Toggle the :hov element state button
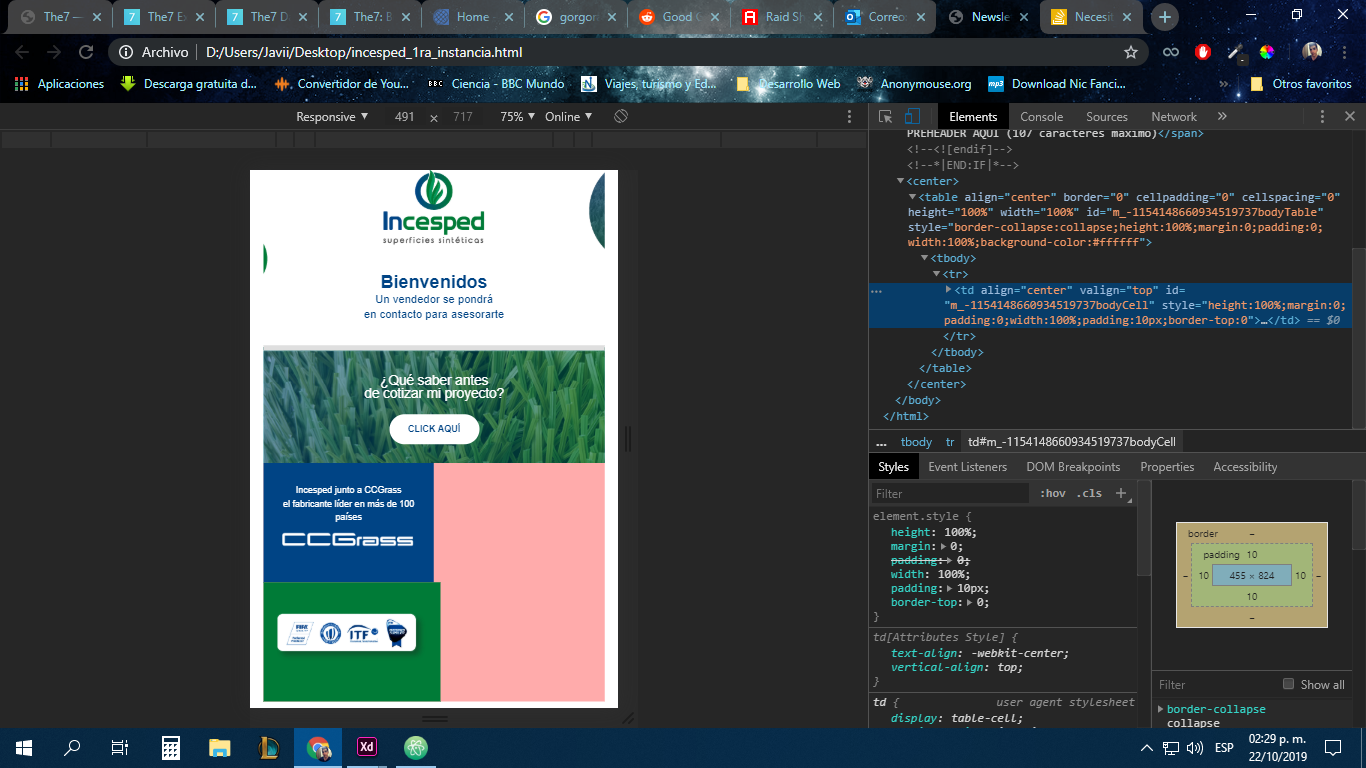The width and height of the screenshot is (1366, 768). click(x=1053, y=493)
